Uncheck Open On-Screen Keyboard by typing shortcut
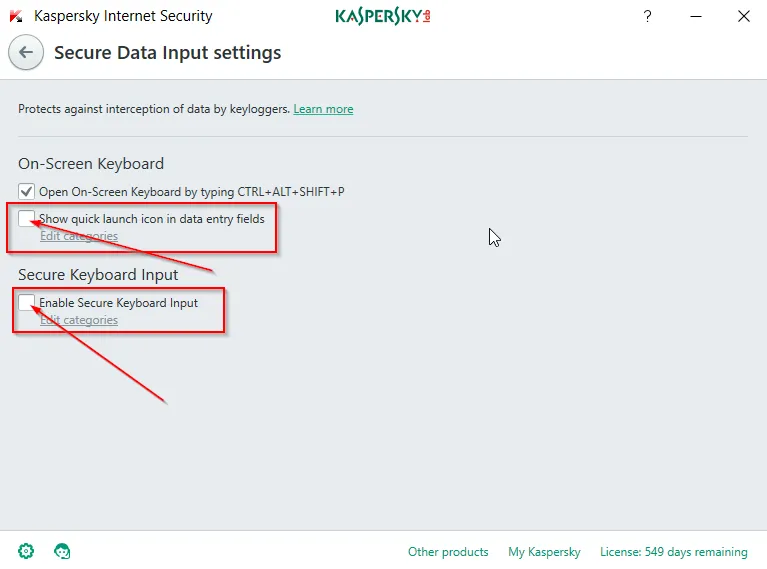The width and height of the screenshot is (767, 569). tap(26, 191)
